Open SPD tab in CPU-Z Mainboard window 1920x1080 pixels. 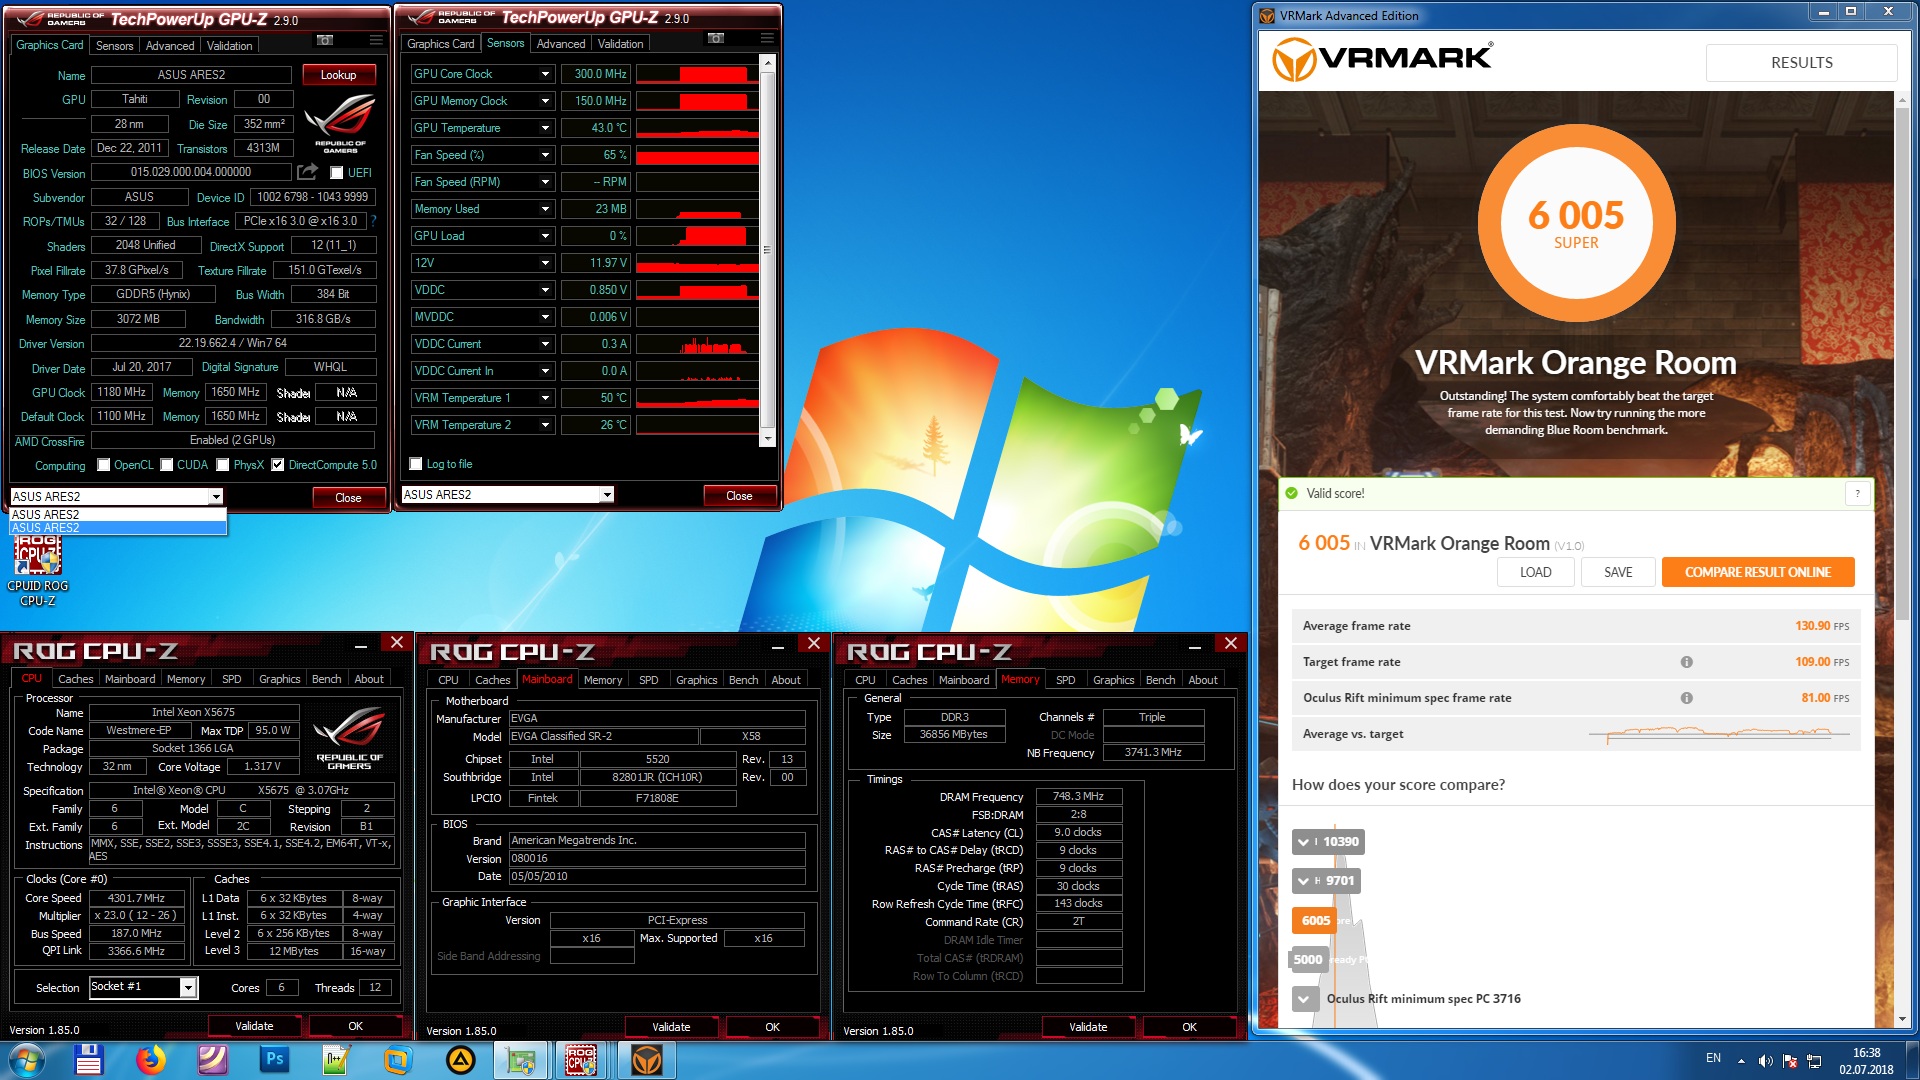coord(649,680)
